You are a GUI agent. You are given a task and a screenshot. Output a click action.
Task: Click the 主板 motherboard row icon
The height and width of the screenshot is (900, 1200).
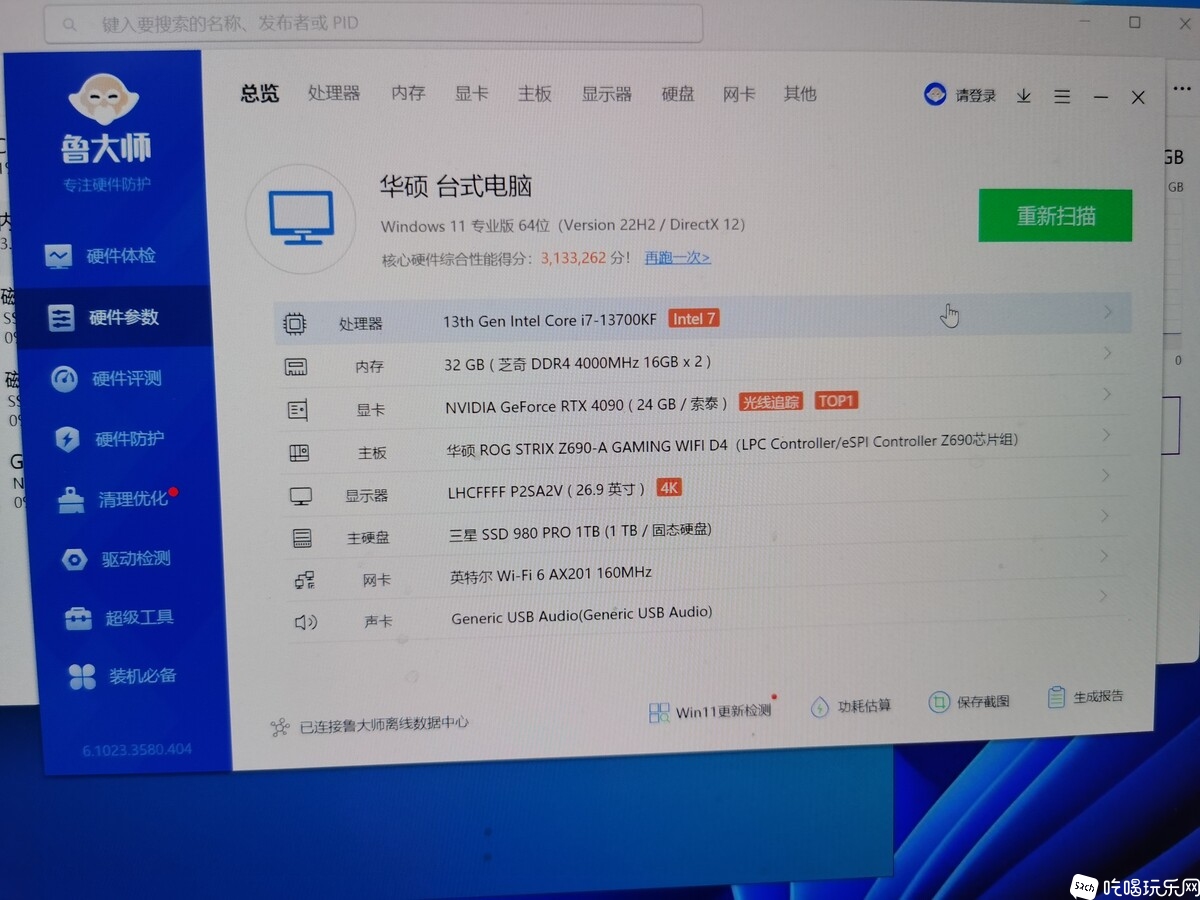[x=299, y=453]
